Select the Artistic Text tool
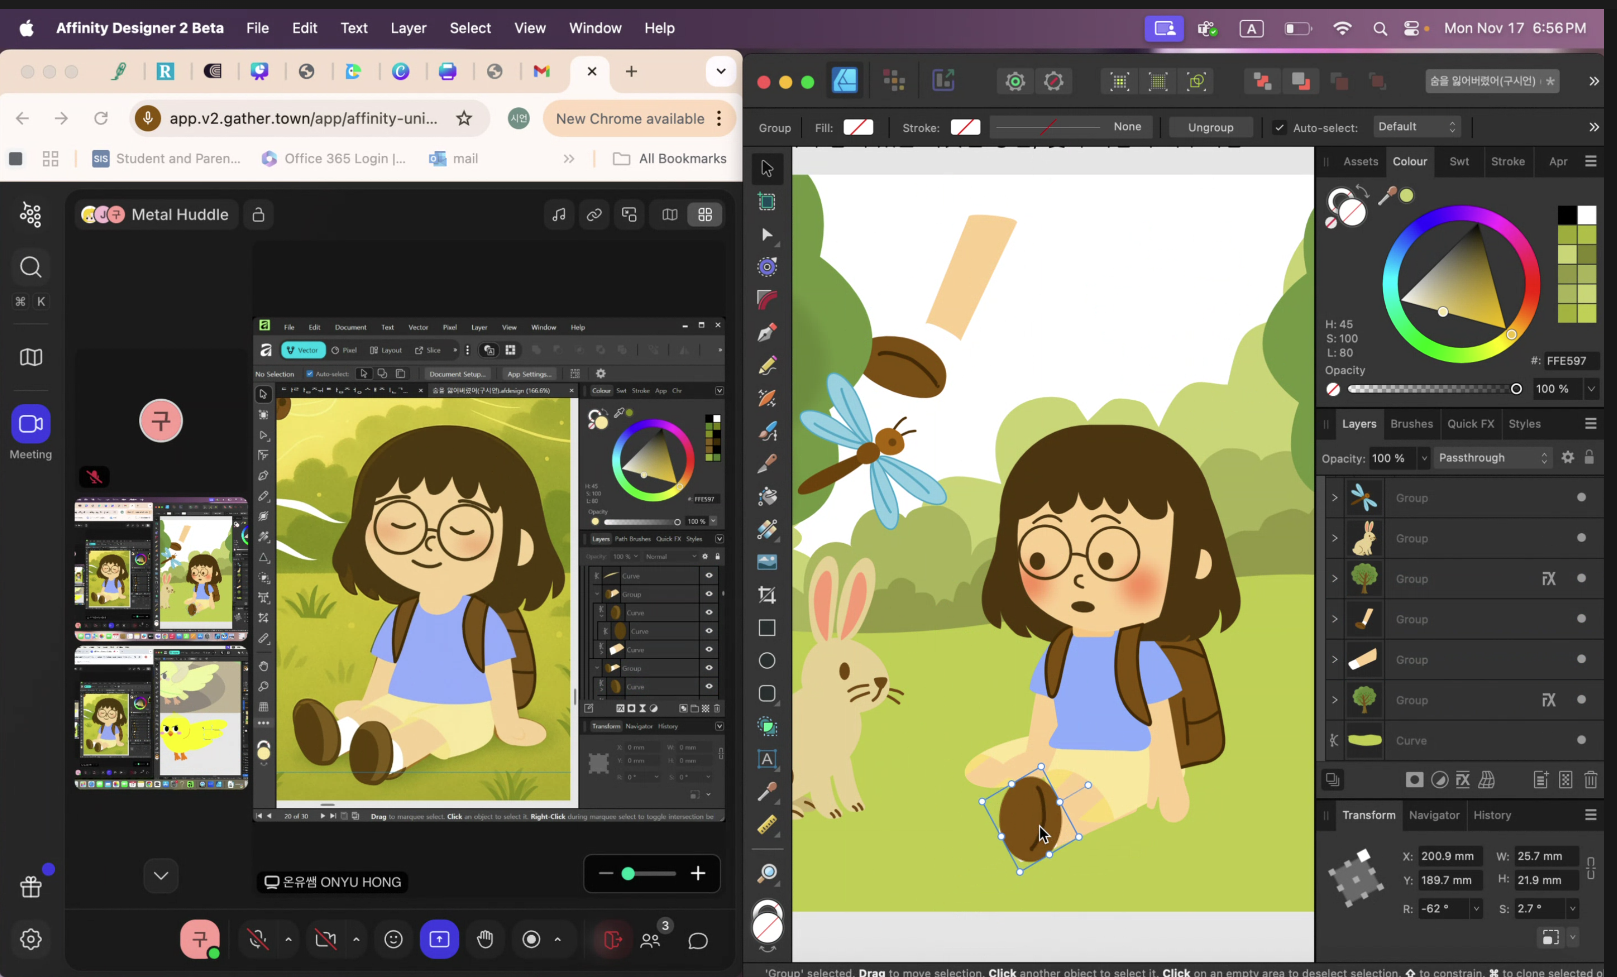 pos(767,759)
